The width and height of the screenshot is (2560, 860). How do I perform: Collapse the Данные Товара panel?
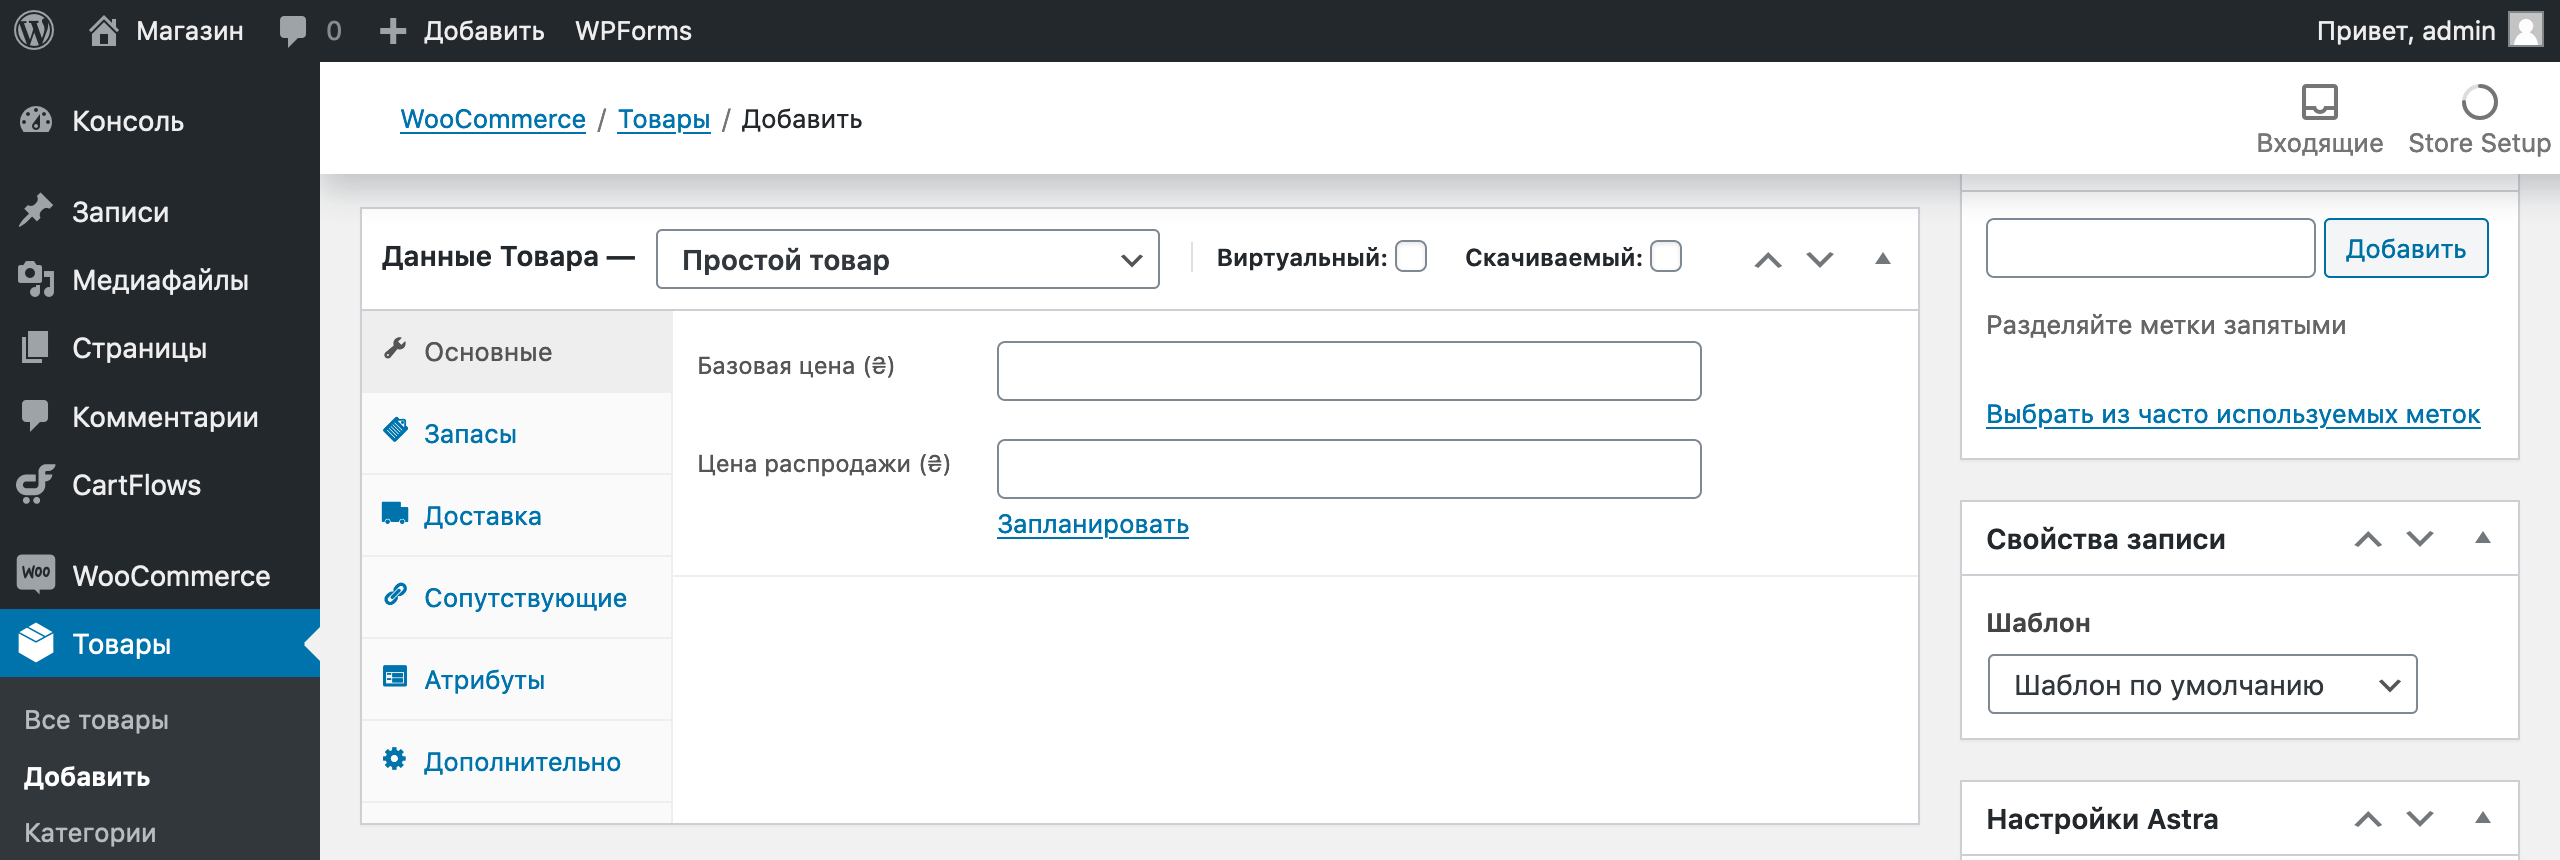coord(1883,259)
